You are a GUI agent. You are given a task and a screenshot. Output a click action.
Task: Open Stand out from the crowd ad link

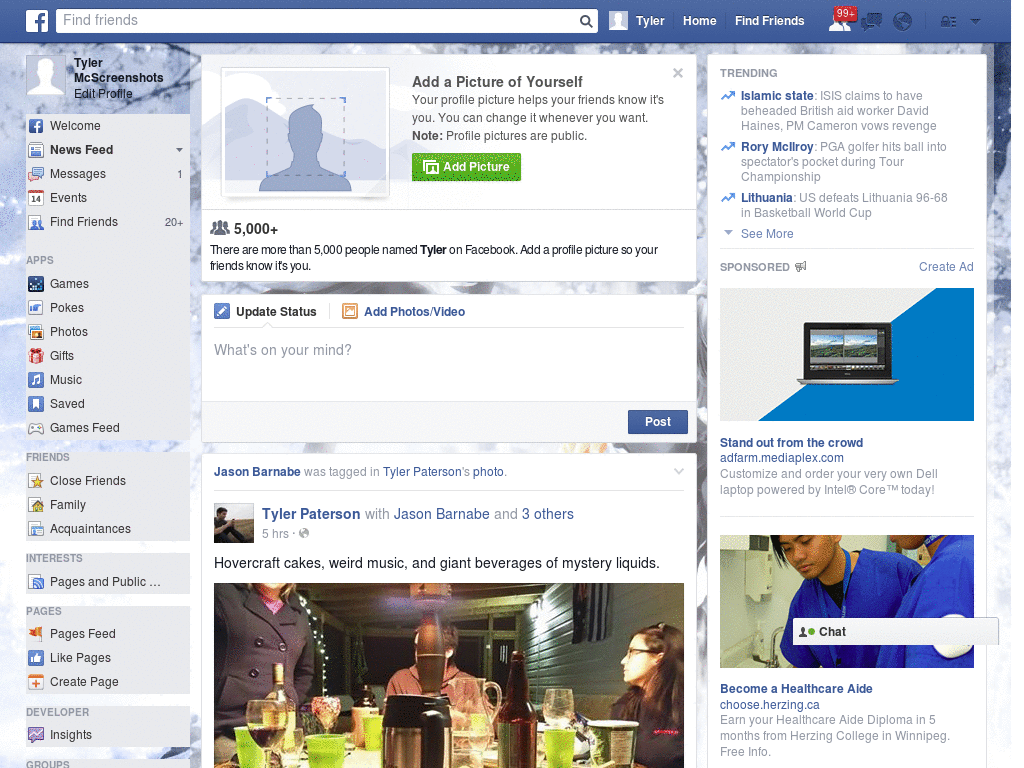pyautogui.click(x=791, y=443)
